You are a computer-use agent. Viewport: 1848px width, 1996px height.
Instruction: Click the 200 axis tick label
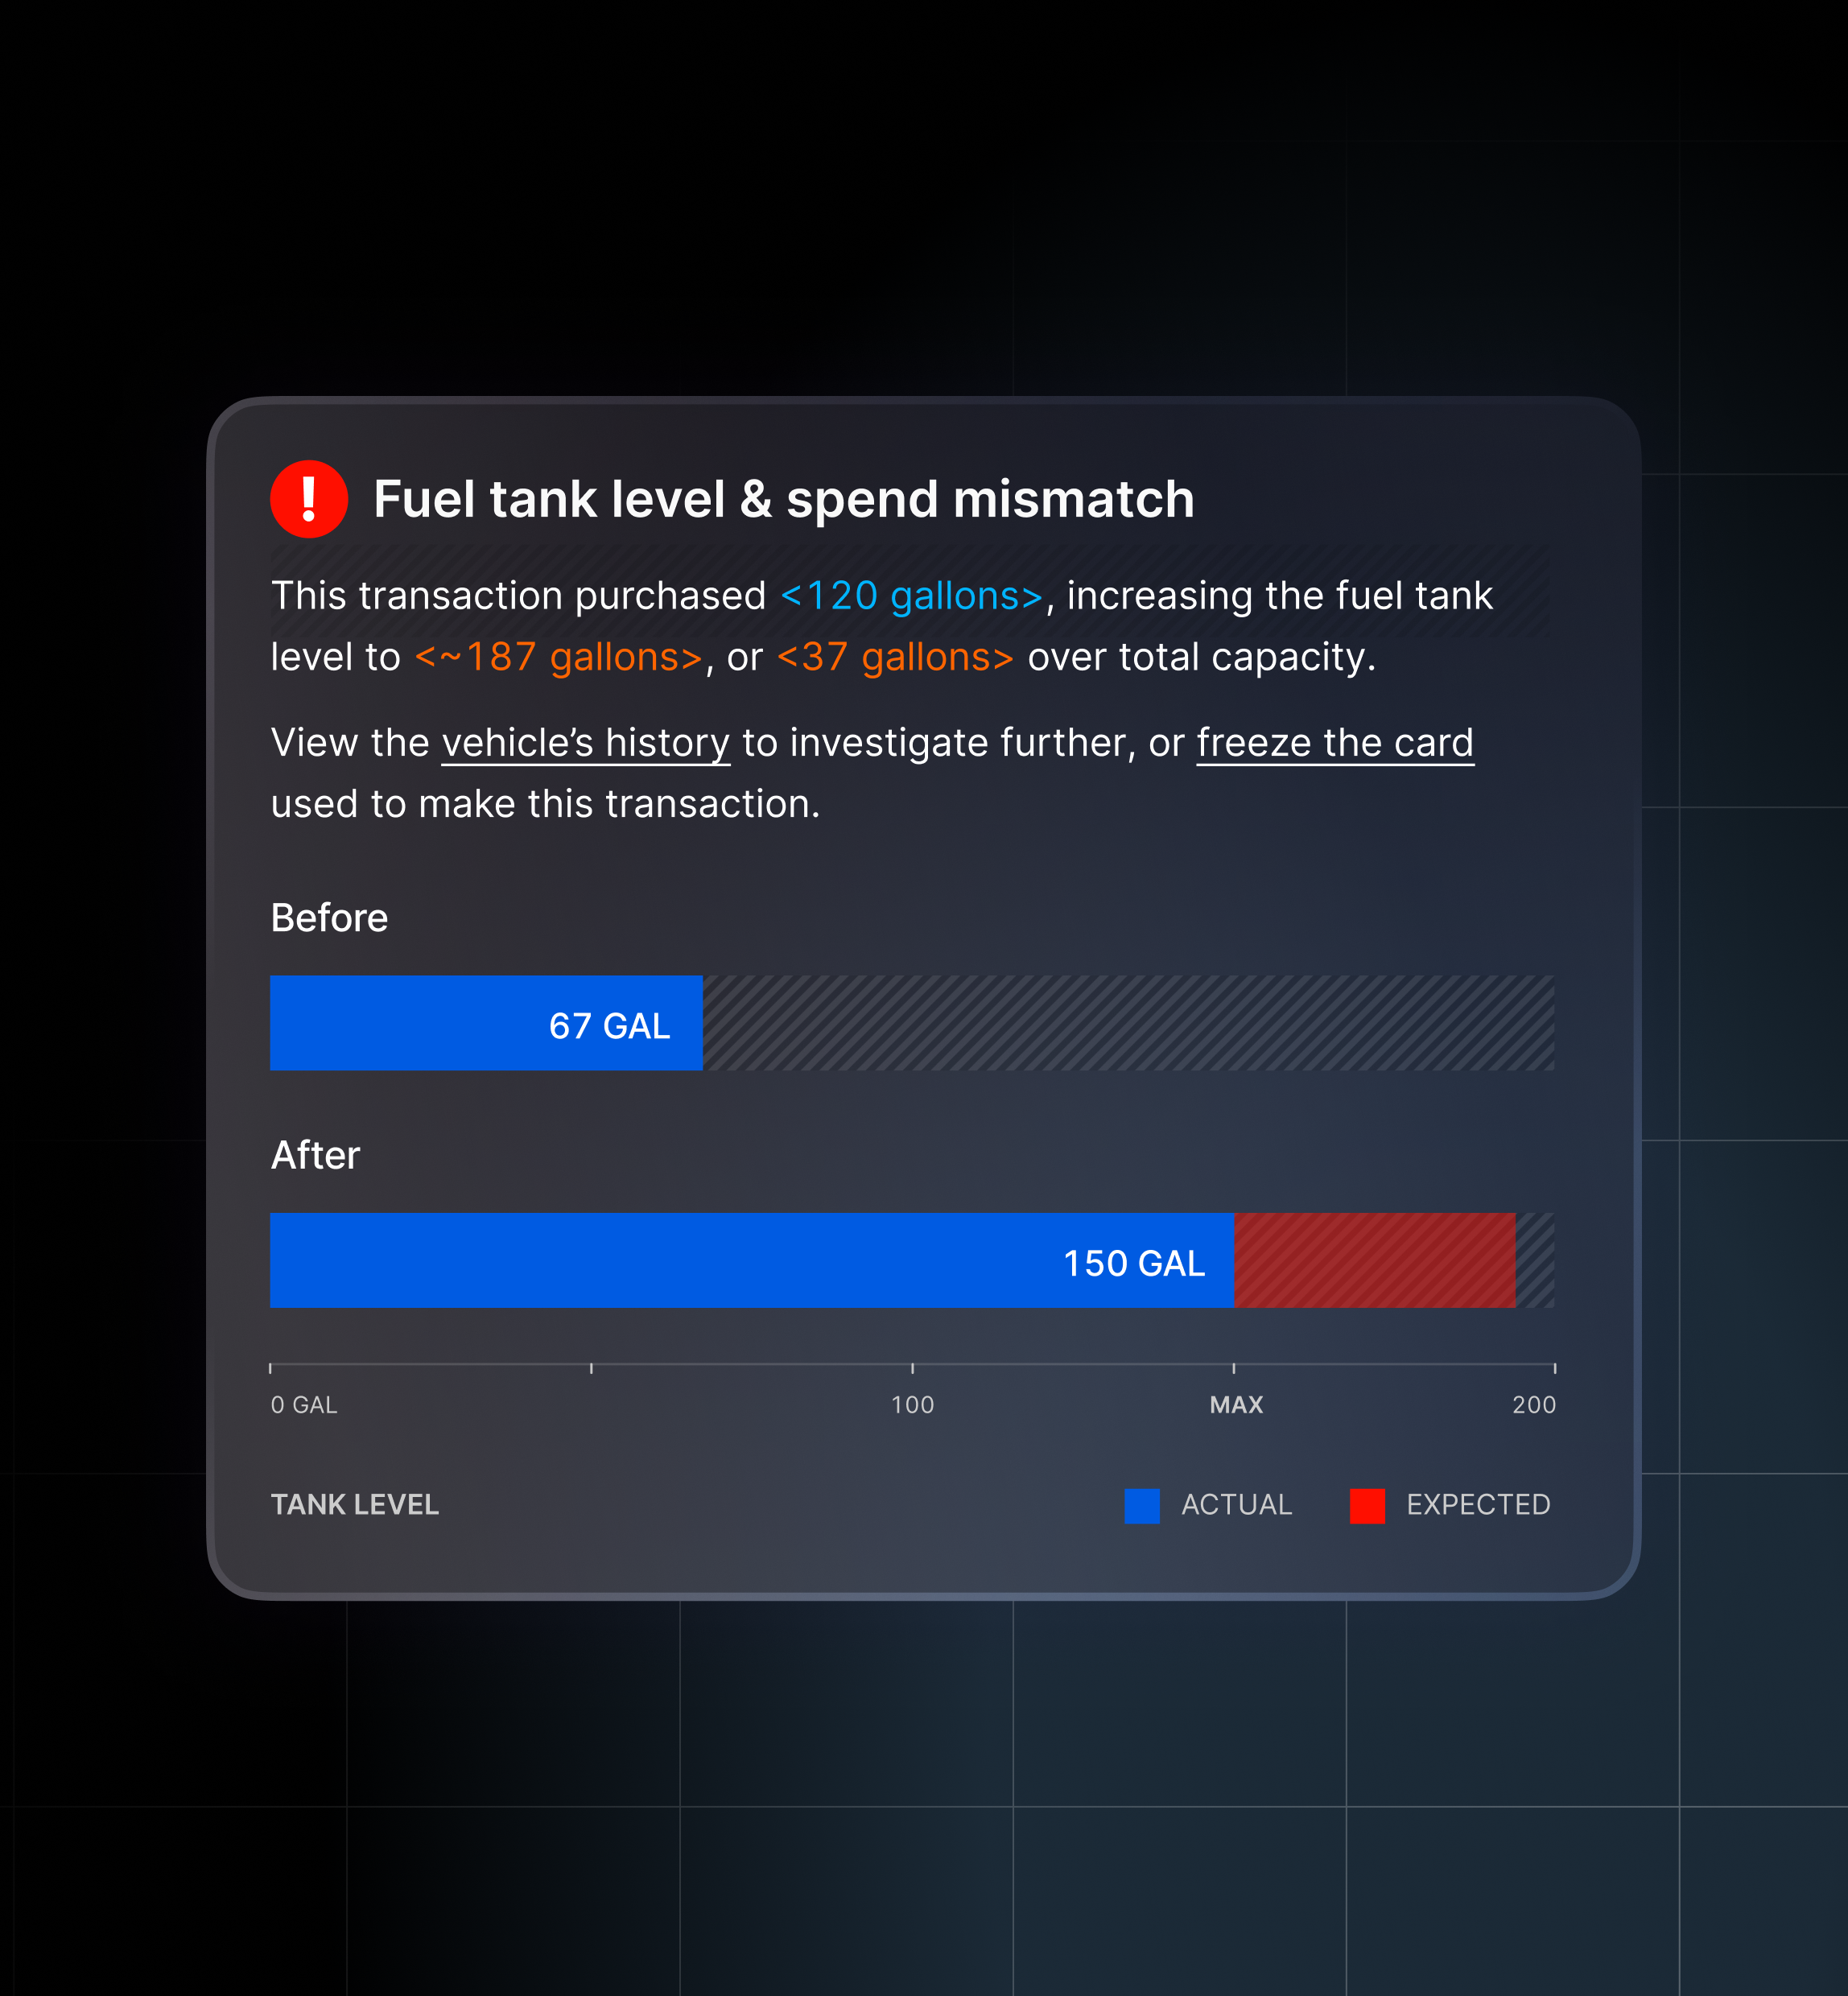pos(1533,1405)
